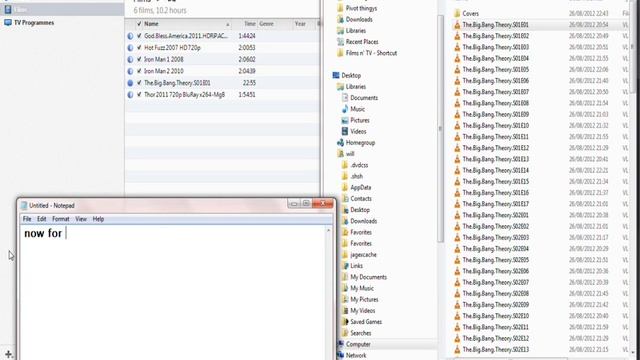The width and height of the screenshot is (640, 360).
Task: Open Notepad Help menu
Action: point(98,219)
